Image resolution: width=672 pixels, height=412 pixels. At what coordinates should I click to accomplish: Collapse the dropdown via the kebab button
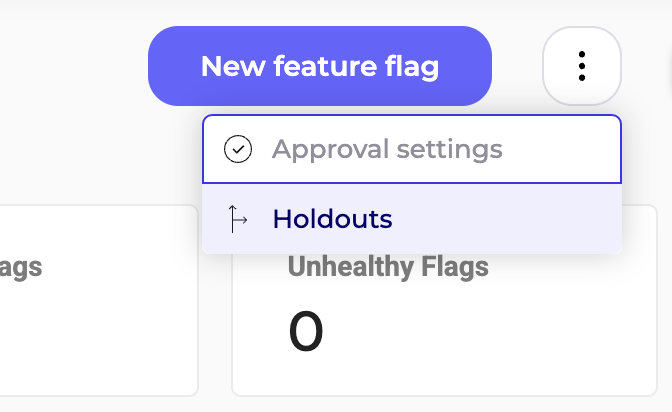(x=582, y=66)
